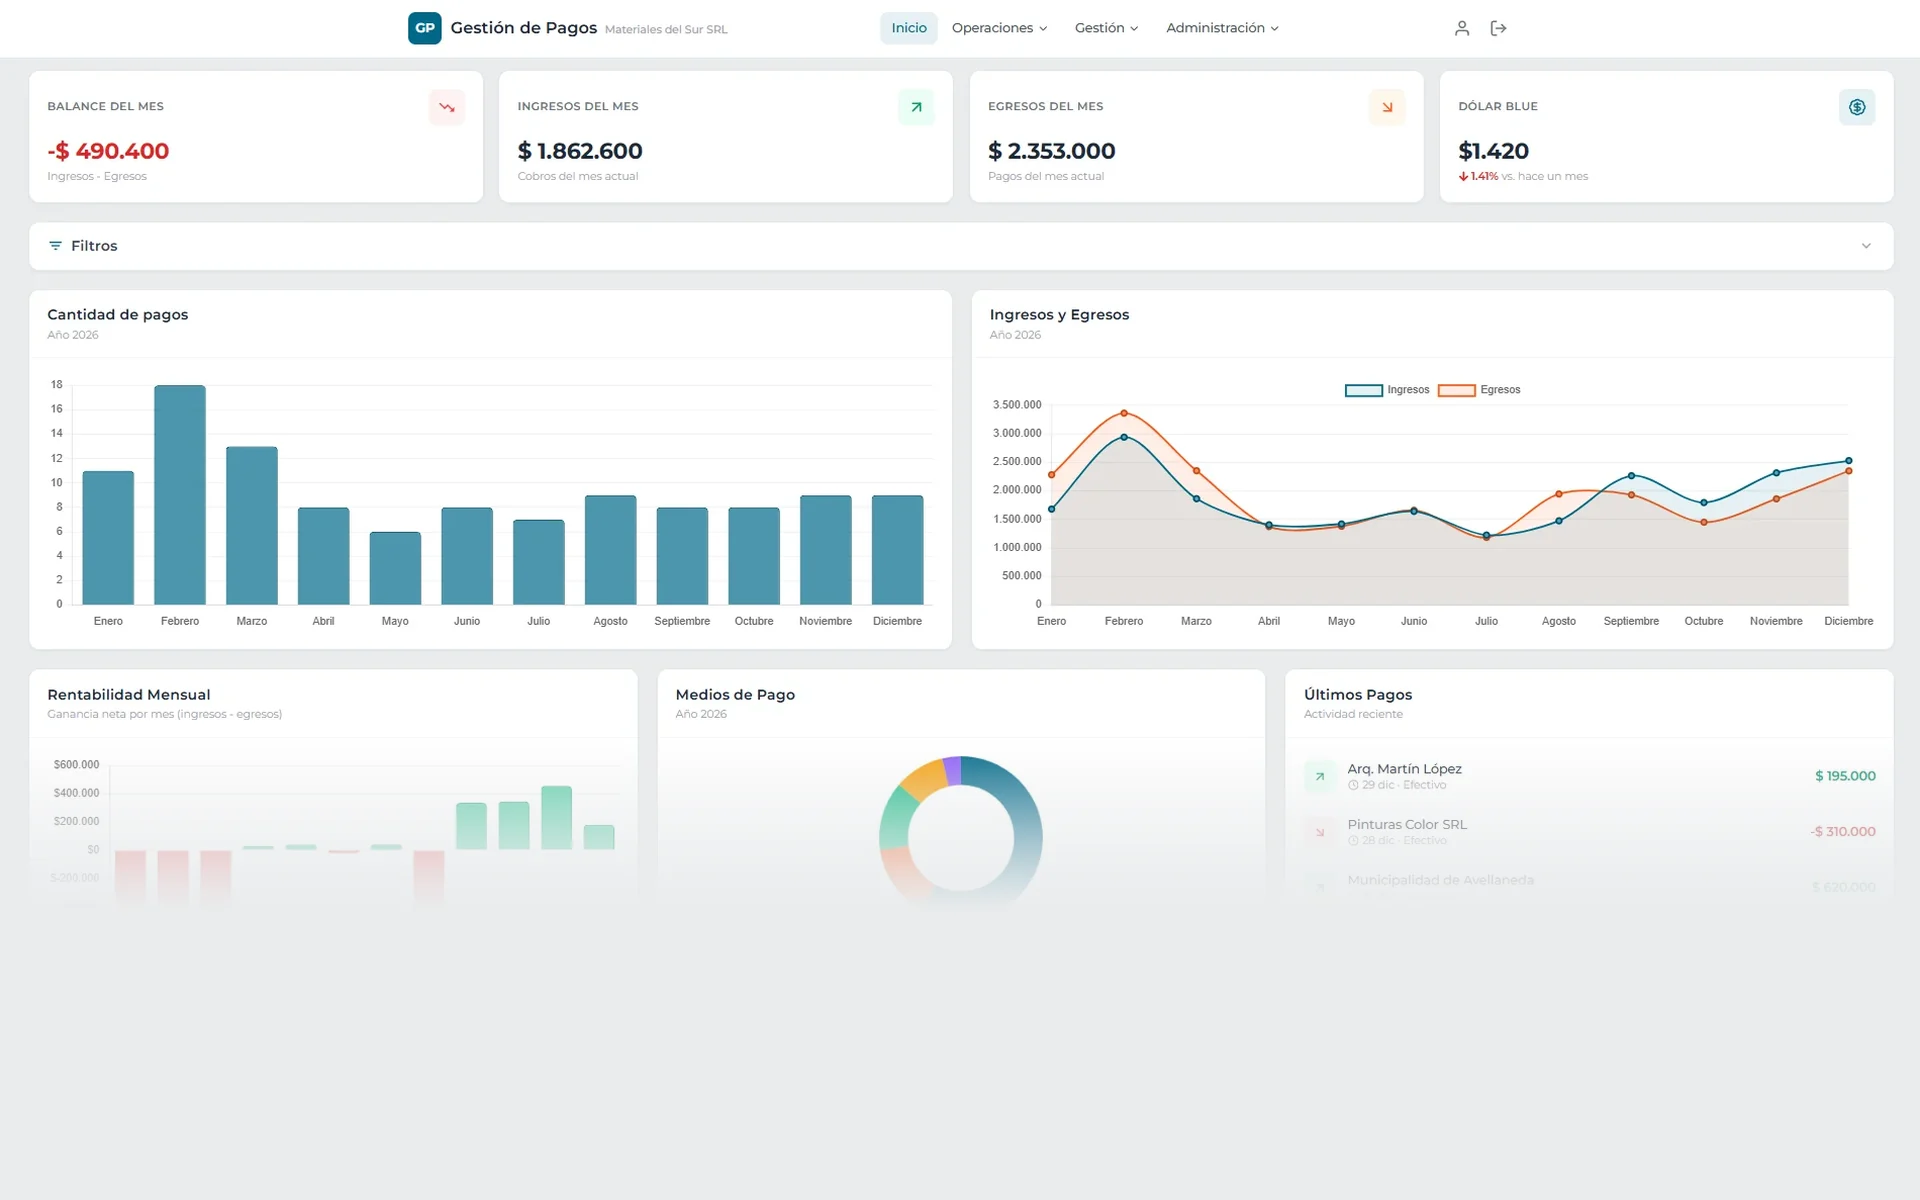The height and width of the screenshot is (1200, 1920).
Task: Click the down-arrow icon in Egresos del Mes
Action: tap(1387, 107)
